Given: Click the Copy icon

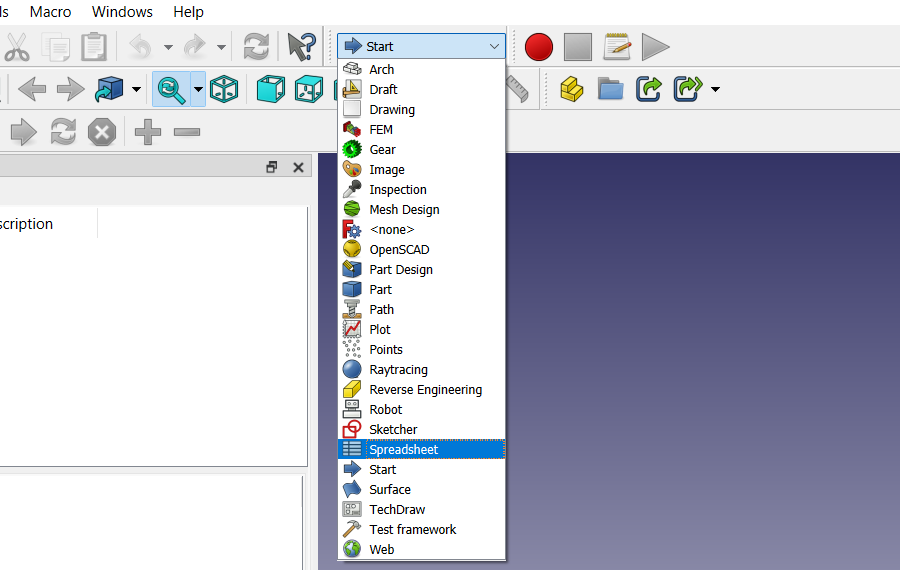Looking at the screenshot, I should pyautogui.click(x=56, y=47).
